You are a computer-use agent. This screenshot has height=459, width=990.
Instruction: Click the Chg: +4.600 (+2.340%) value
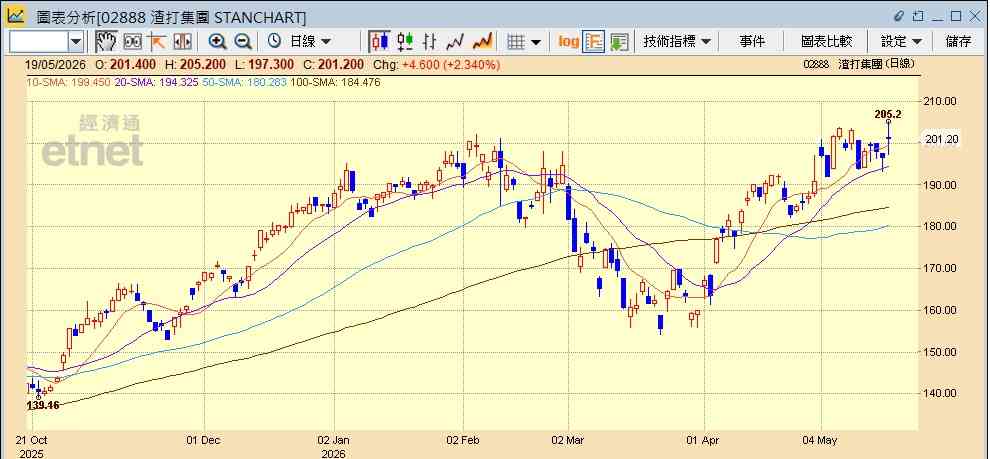point(437,64)
